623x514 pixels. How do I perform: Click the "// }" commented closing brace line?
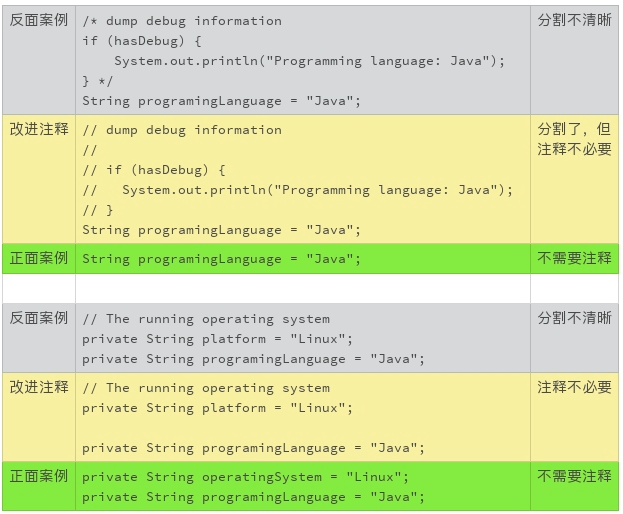98,210
